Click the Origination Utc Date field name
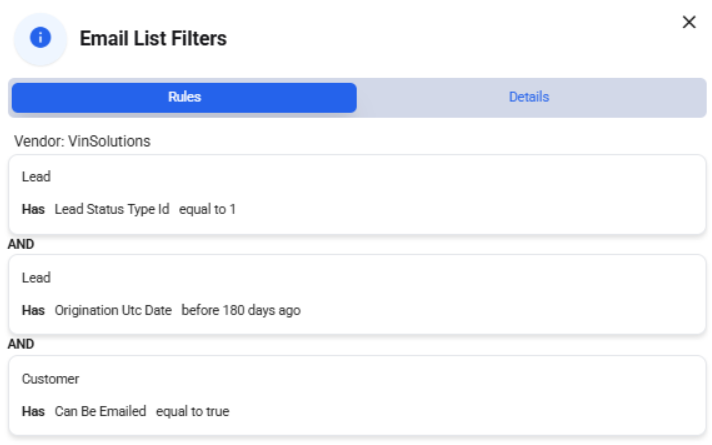Viewport: 712px width, 445px height. [x=113, y=310]
